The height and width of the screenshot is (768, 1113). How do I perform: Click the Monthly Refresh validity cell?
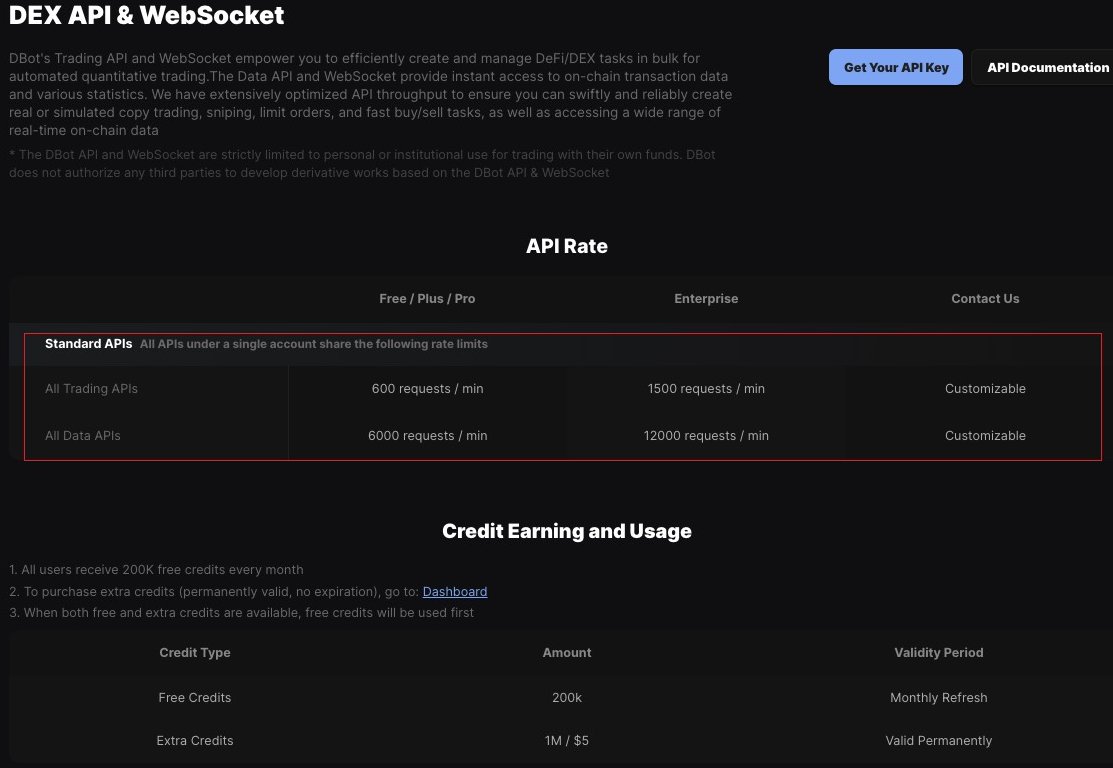click(938, 697)
